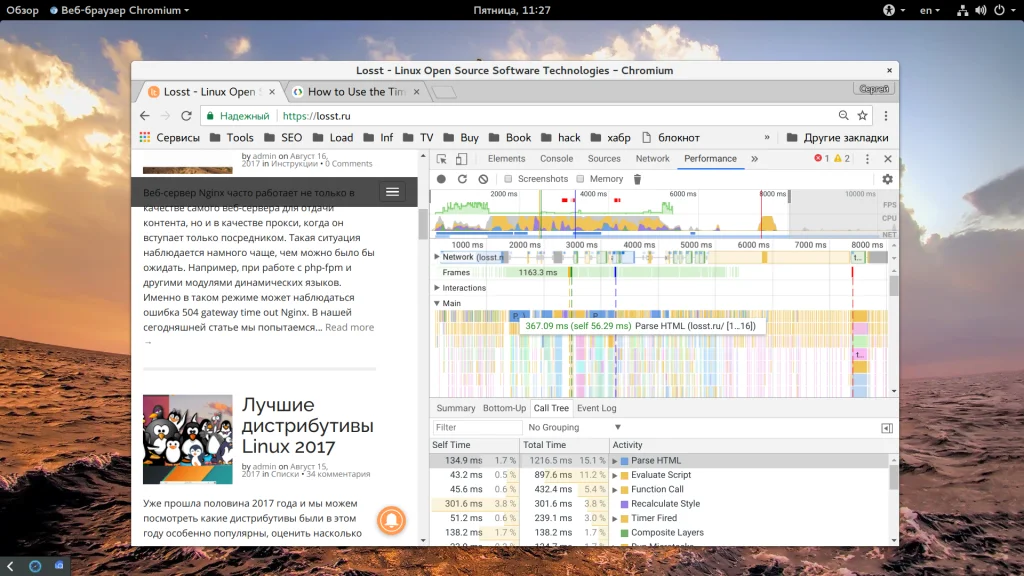Open the site hamburger menu
Image resolution: width=1024 pixels, height=576 pixels.
click(x=393, y=192)
